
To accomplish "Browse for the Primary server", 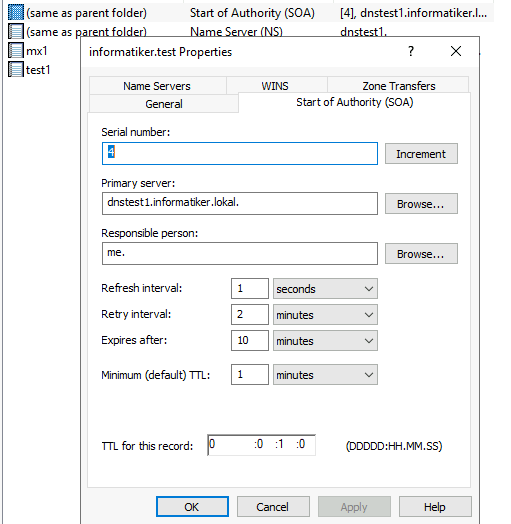I will point(421,204).
